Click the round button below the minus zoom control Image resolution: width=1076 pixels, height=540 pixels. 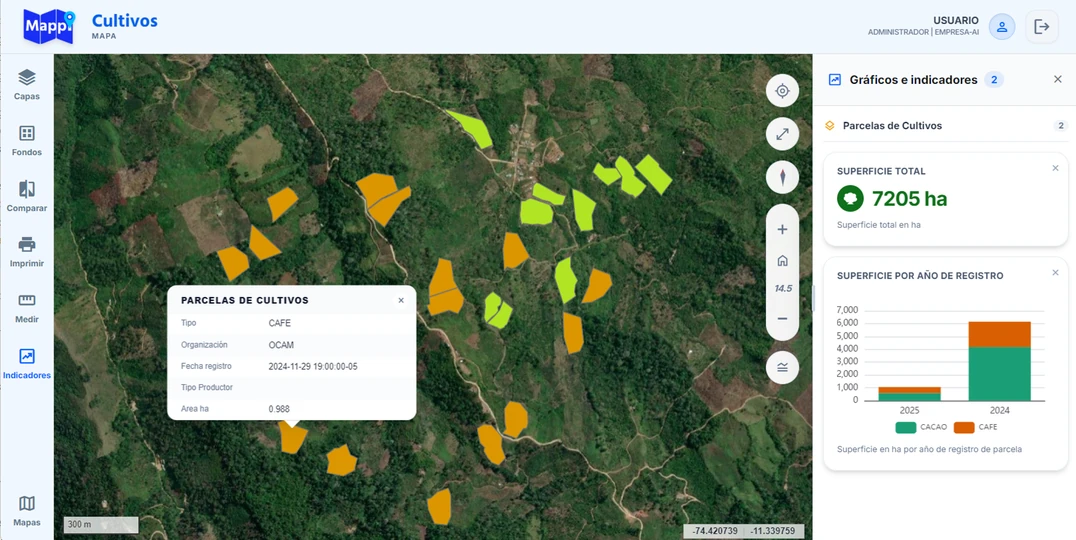pos(782,368)
